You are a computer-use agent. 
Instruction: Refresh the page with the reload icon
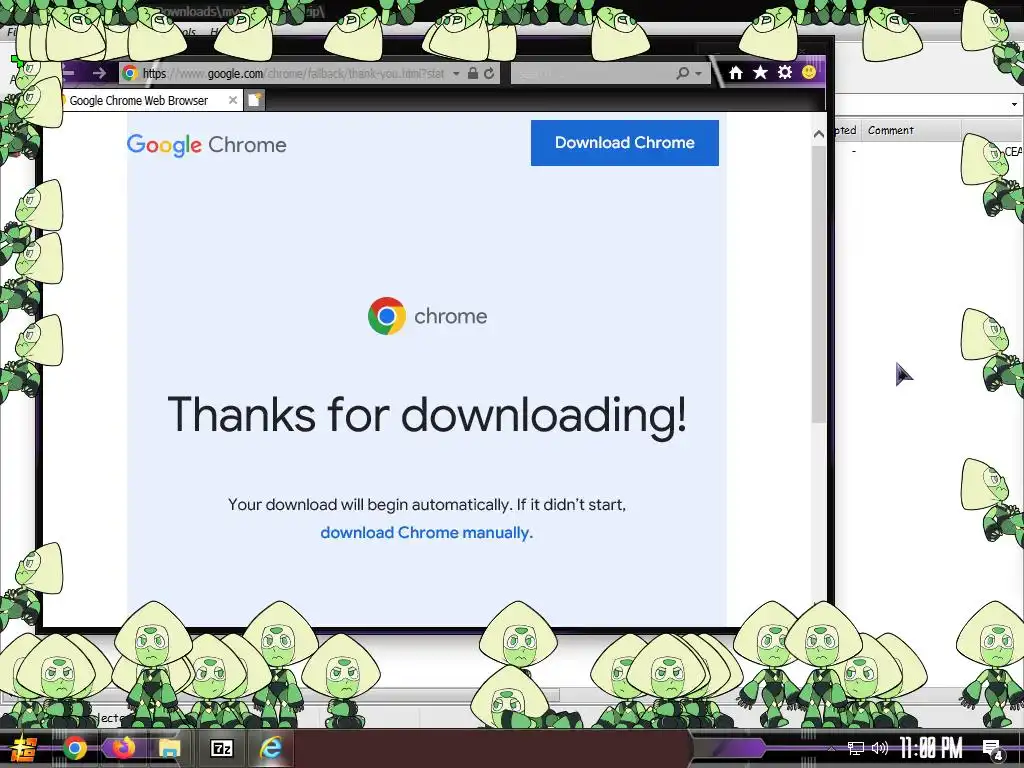point(489,73)
